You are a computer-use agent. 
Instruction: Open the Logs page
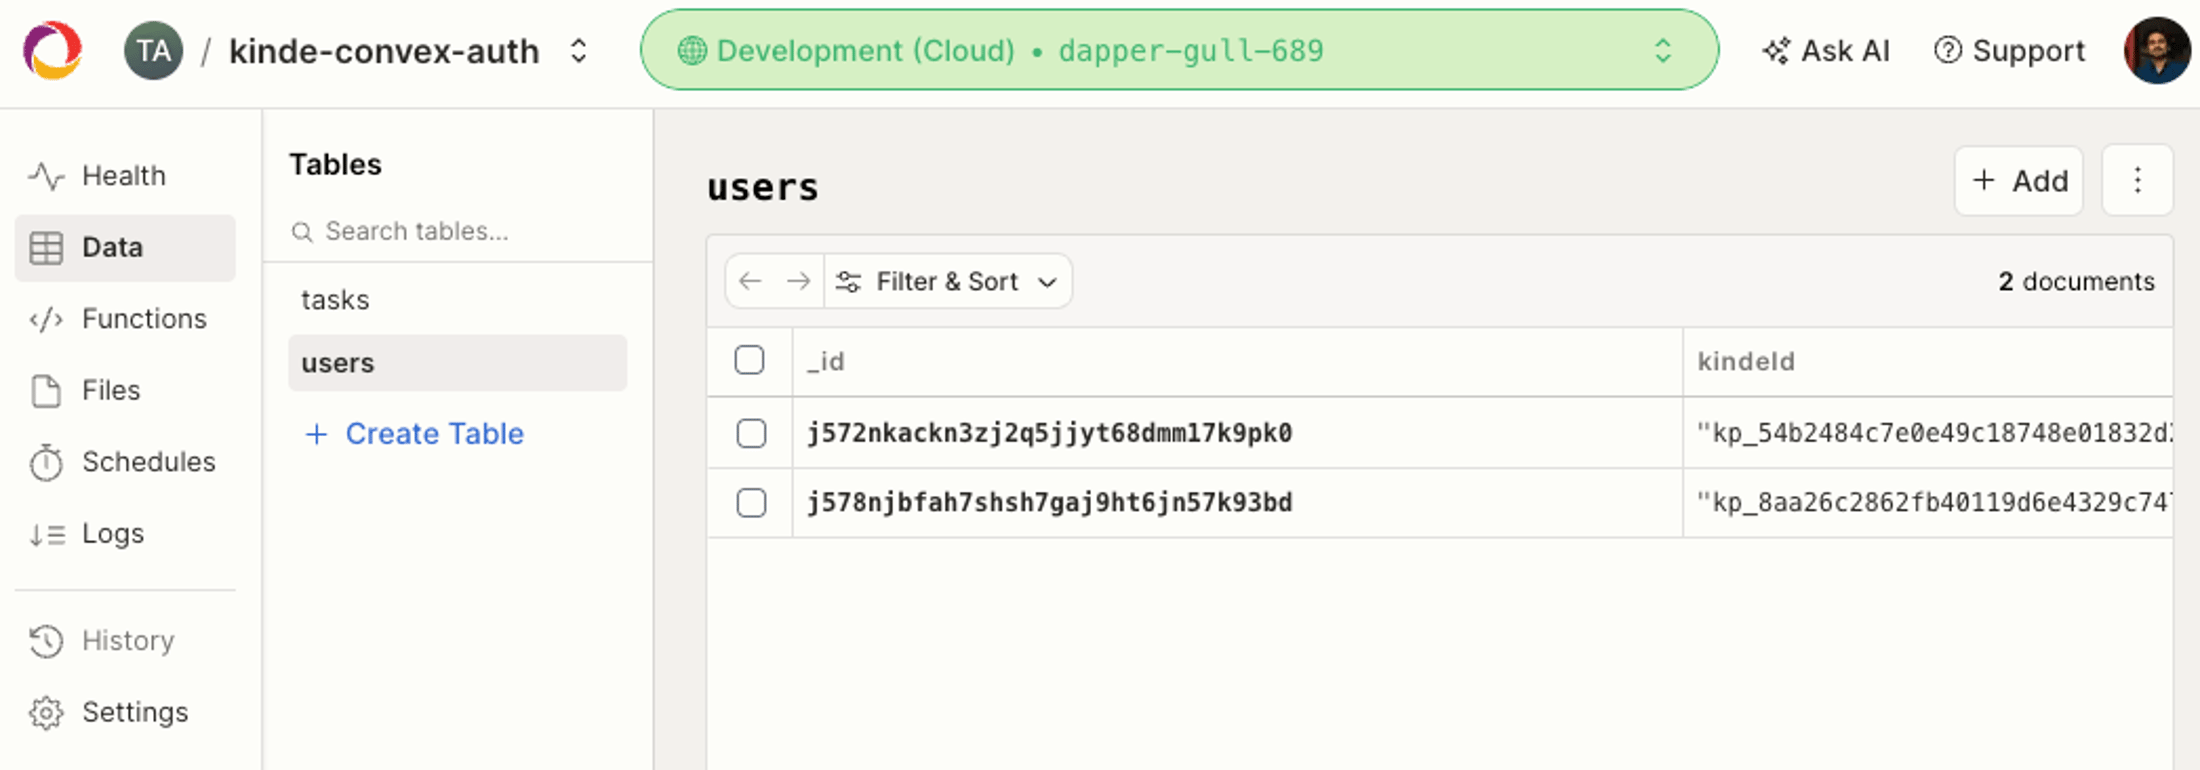125,534
